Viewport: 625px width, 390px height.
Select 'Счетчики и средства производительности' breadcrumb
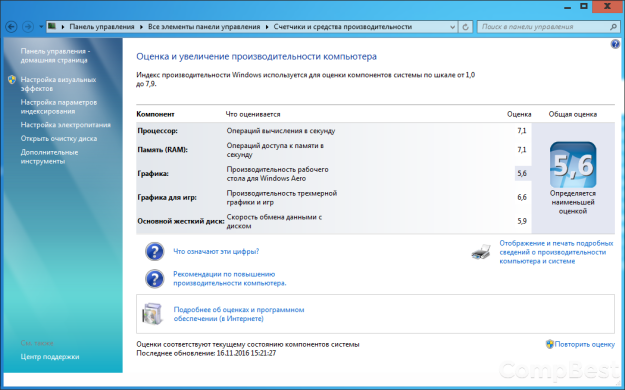tap(342, 27)
